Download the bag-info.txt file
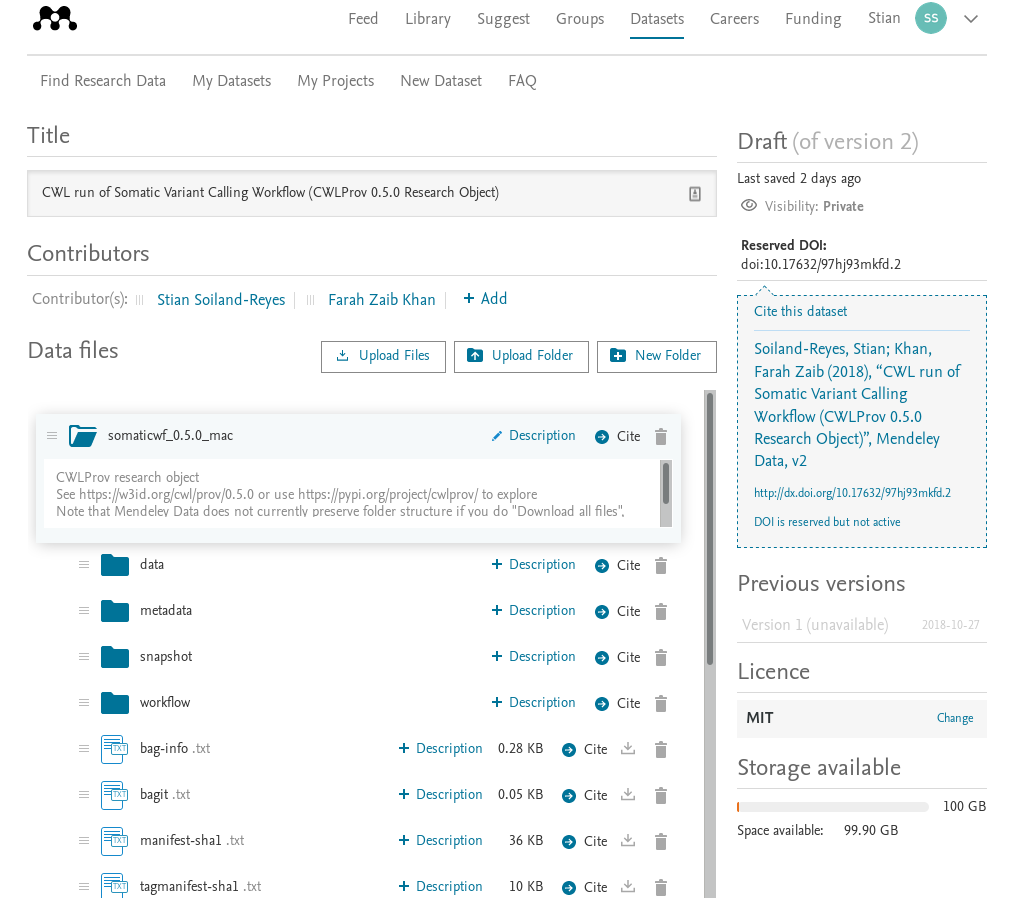This screenshot has width=1036, height=918. tap(628, 749)
